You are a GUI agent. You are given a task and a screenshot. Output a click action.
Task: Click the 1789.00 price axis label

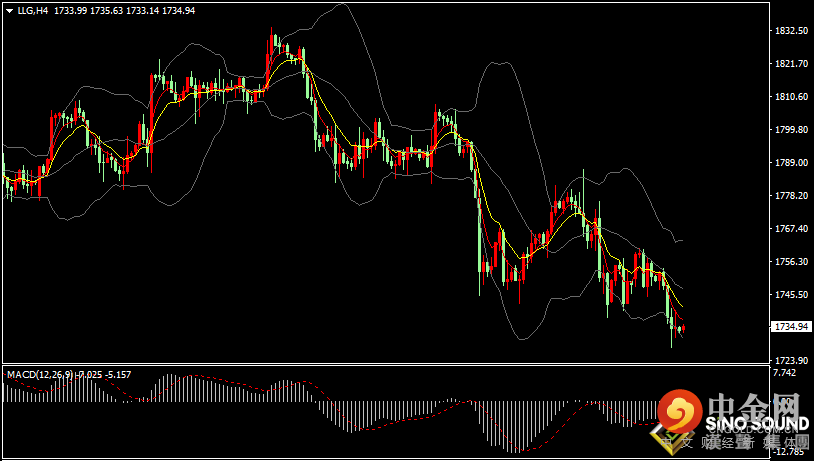(x=792, y=162)
